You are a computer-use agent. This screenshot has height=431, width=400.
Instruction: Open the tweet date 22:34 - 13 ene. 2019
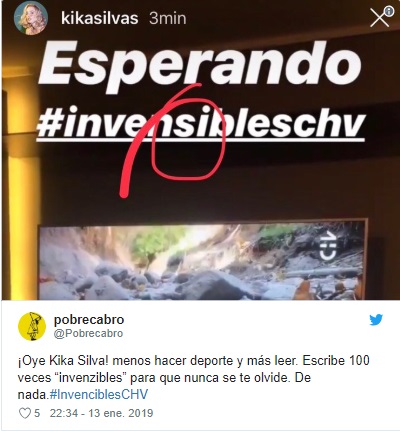point(101,413)
